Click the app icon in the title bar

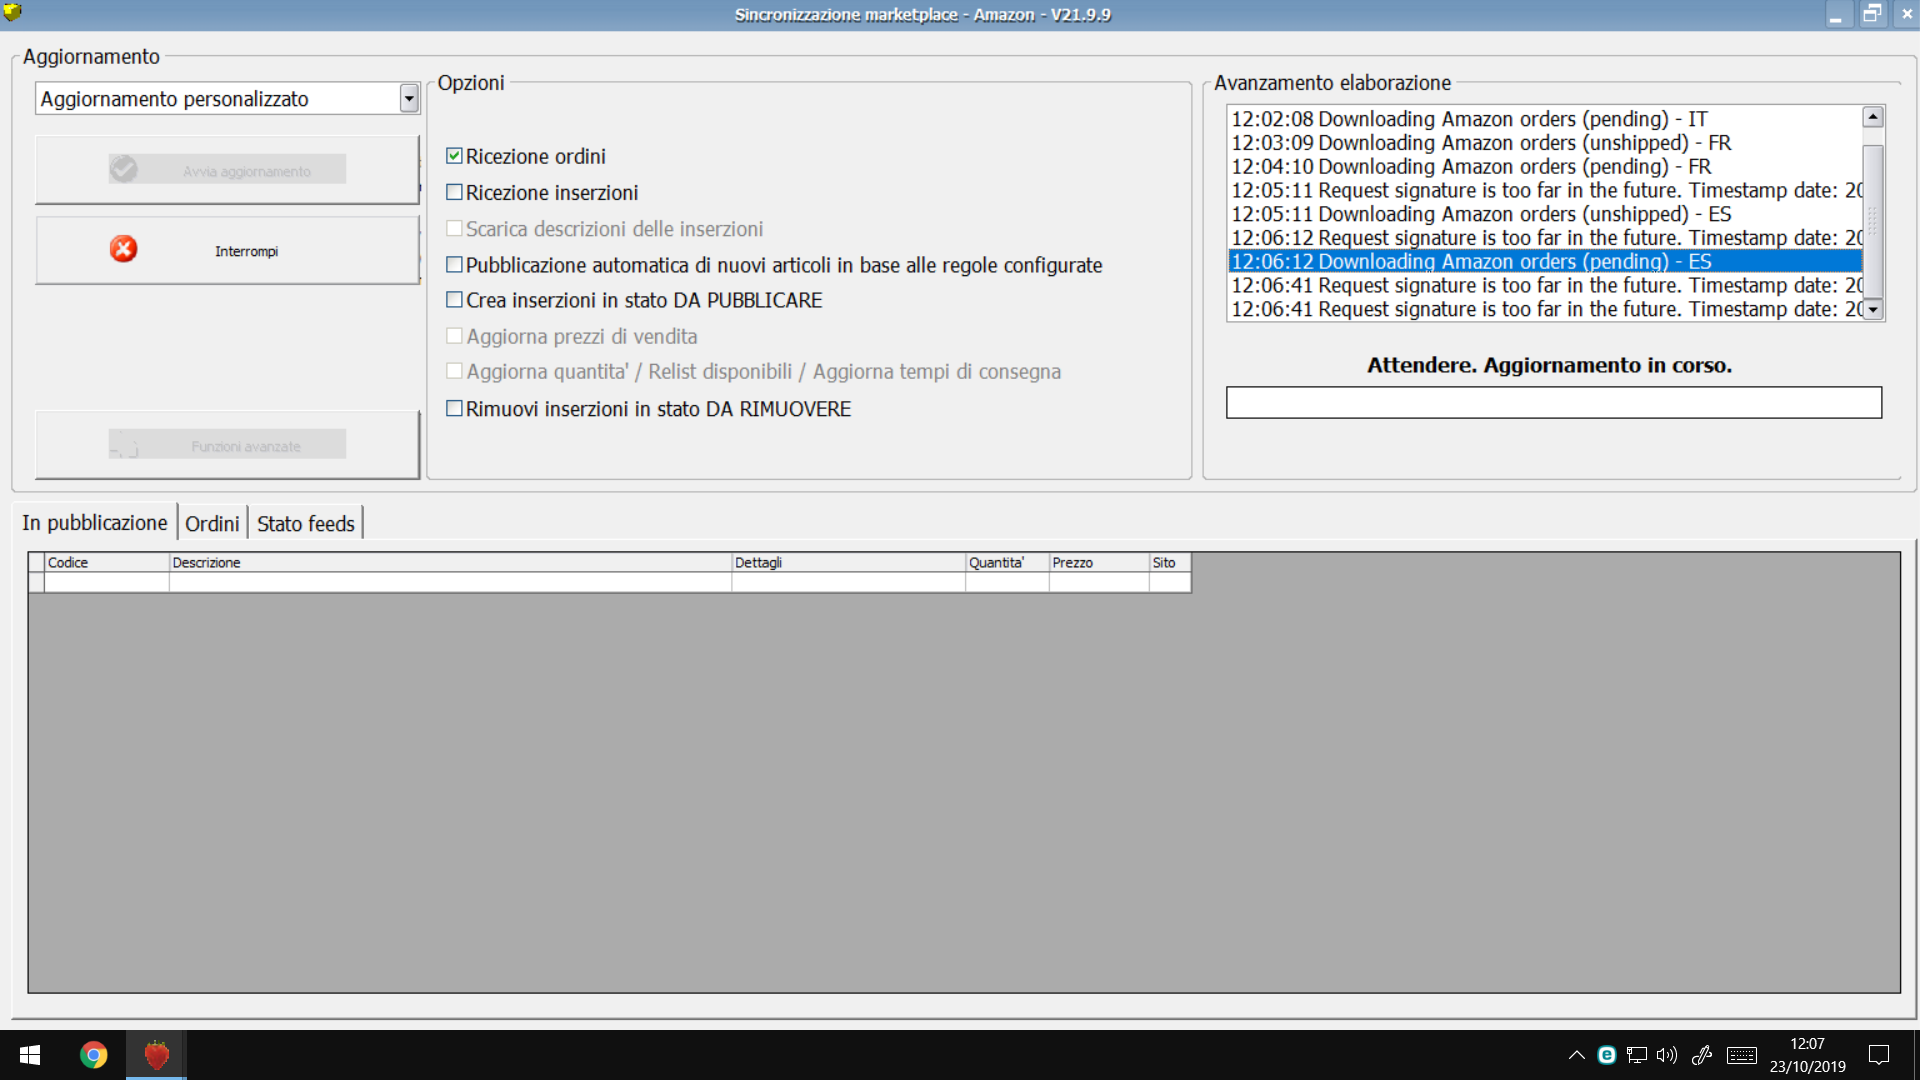click(x=12, y=13)
